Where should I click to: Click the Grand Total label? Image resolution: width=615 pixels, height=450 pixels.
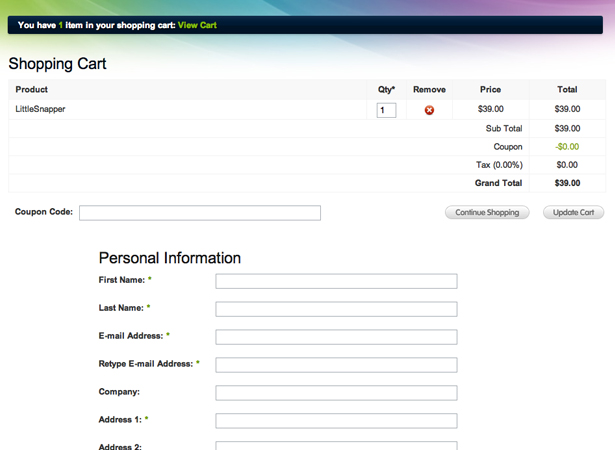pyautogui.click(x=498, y=183)
